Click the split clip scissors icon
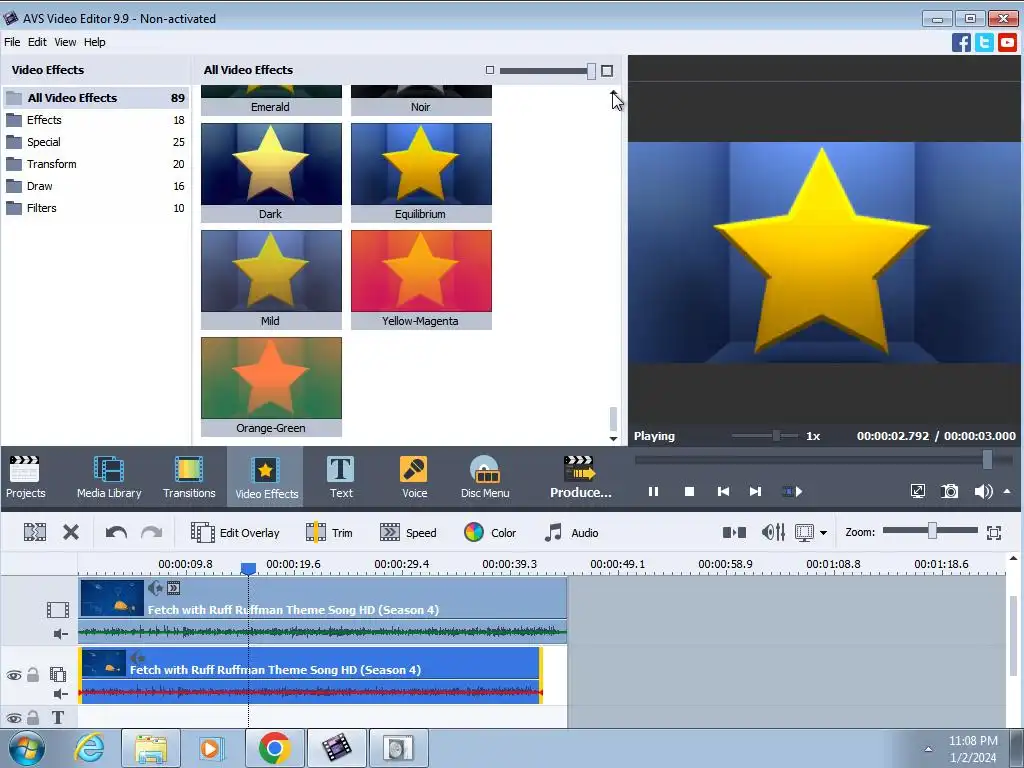1024x768 pixels. (35, 532)
